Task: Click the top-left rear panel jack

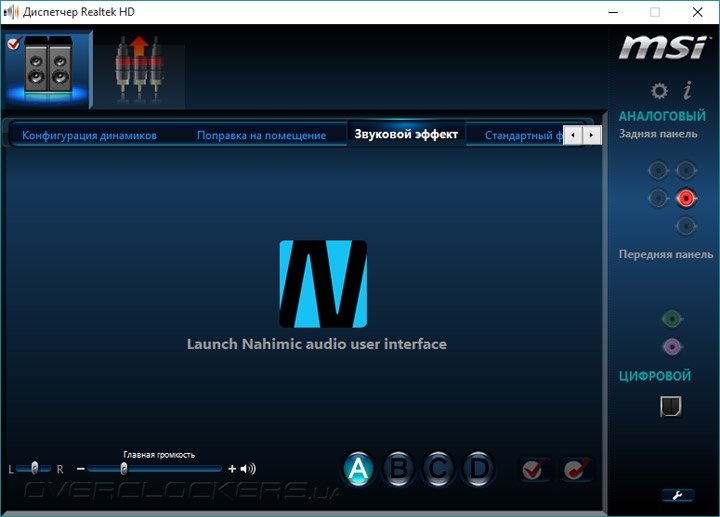Action: click(x=658, y=171)
